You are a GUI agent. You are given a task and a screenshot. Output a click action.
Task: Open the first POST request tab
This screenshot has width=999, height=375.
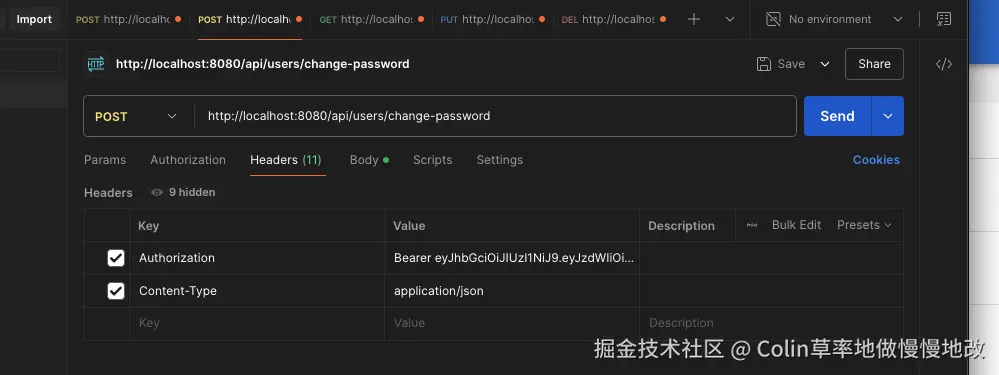click(128, 20)
